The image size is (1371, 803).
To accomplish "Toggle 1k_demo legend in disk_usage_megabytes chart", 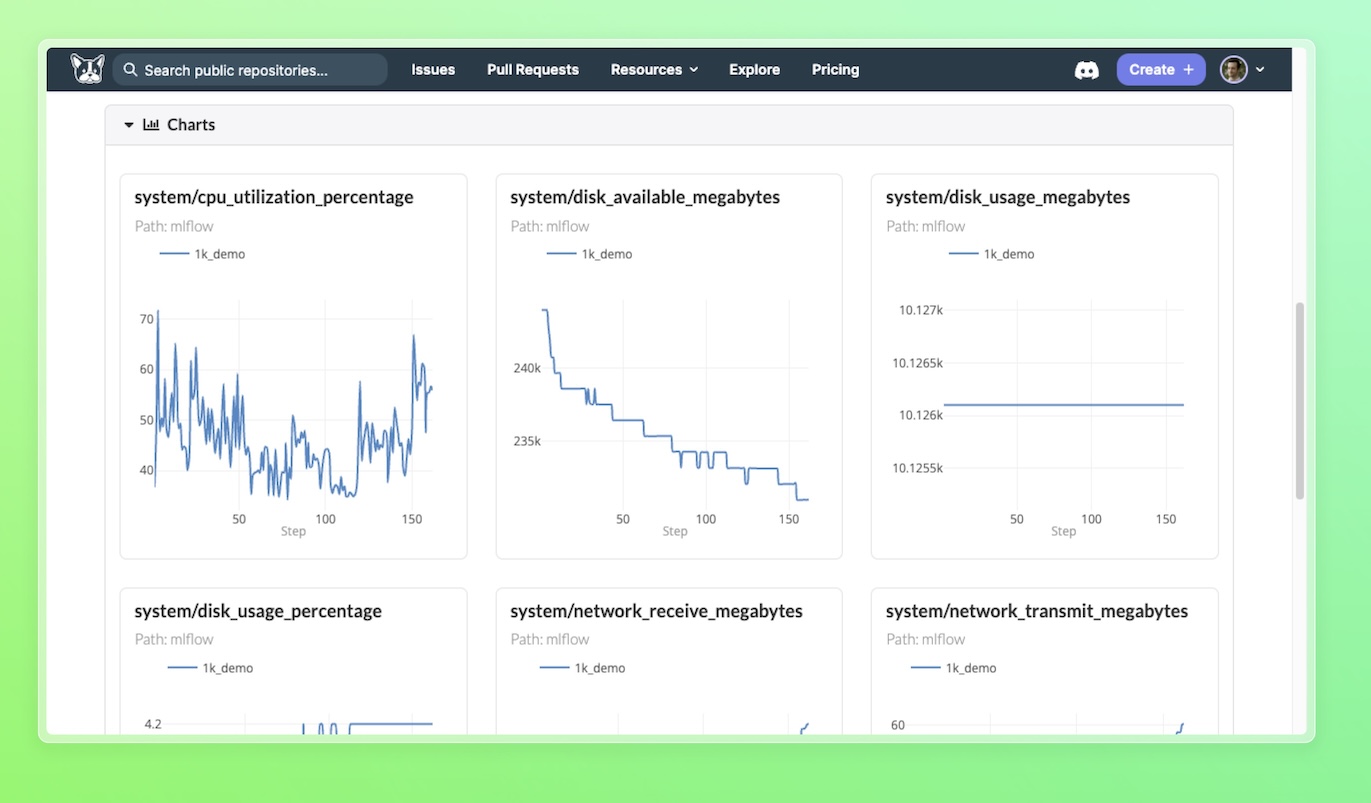I will (992, 254).
